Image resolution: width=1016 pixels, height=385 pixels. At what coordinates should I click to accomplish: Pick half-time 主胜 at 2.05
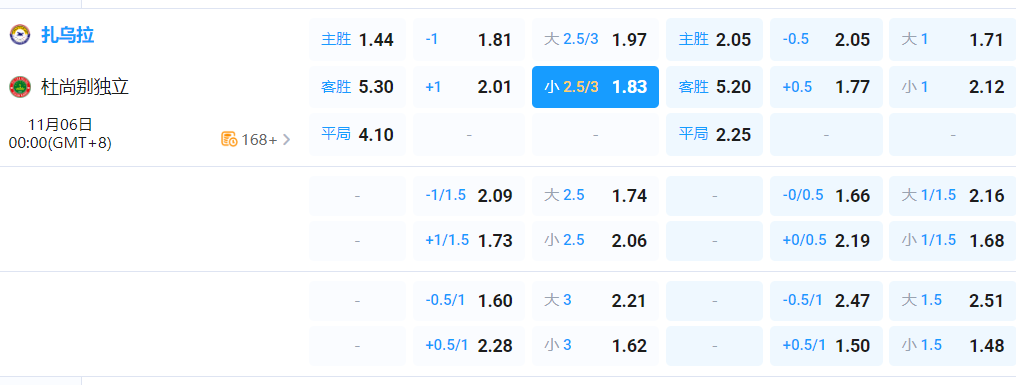(715, 40)
